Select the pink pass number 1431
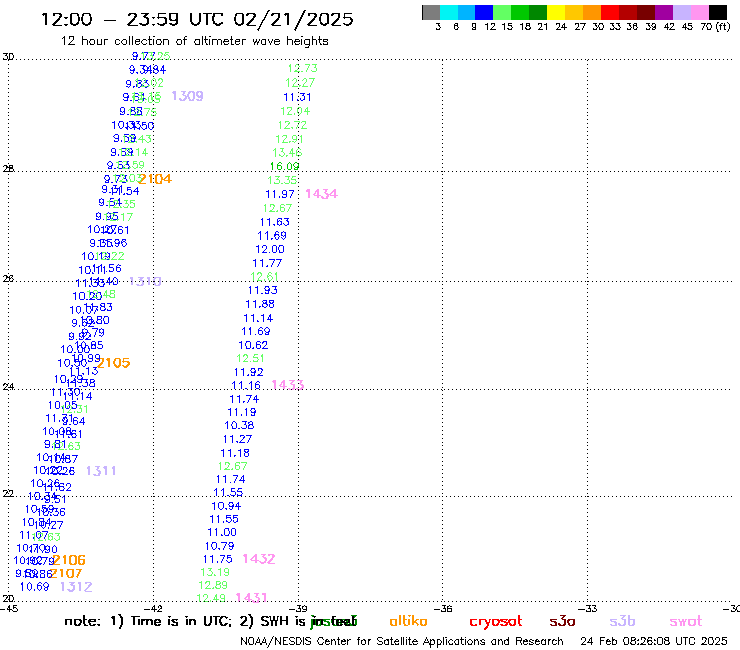 (x=251, y=598)
